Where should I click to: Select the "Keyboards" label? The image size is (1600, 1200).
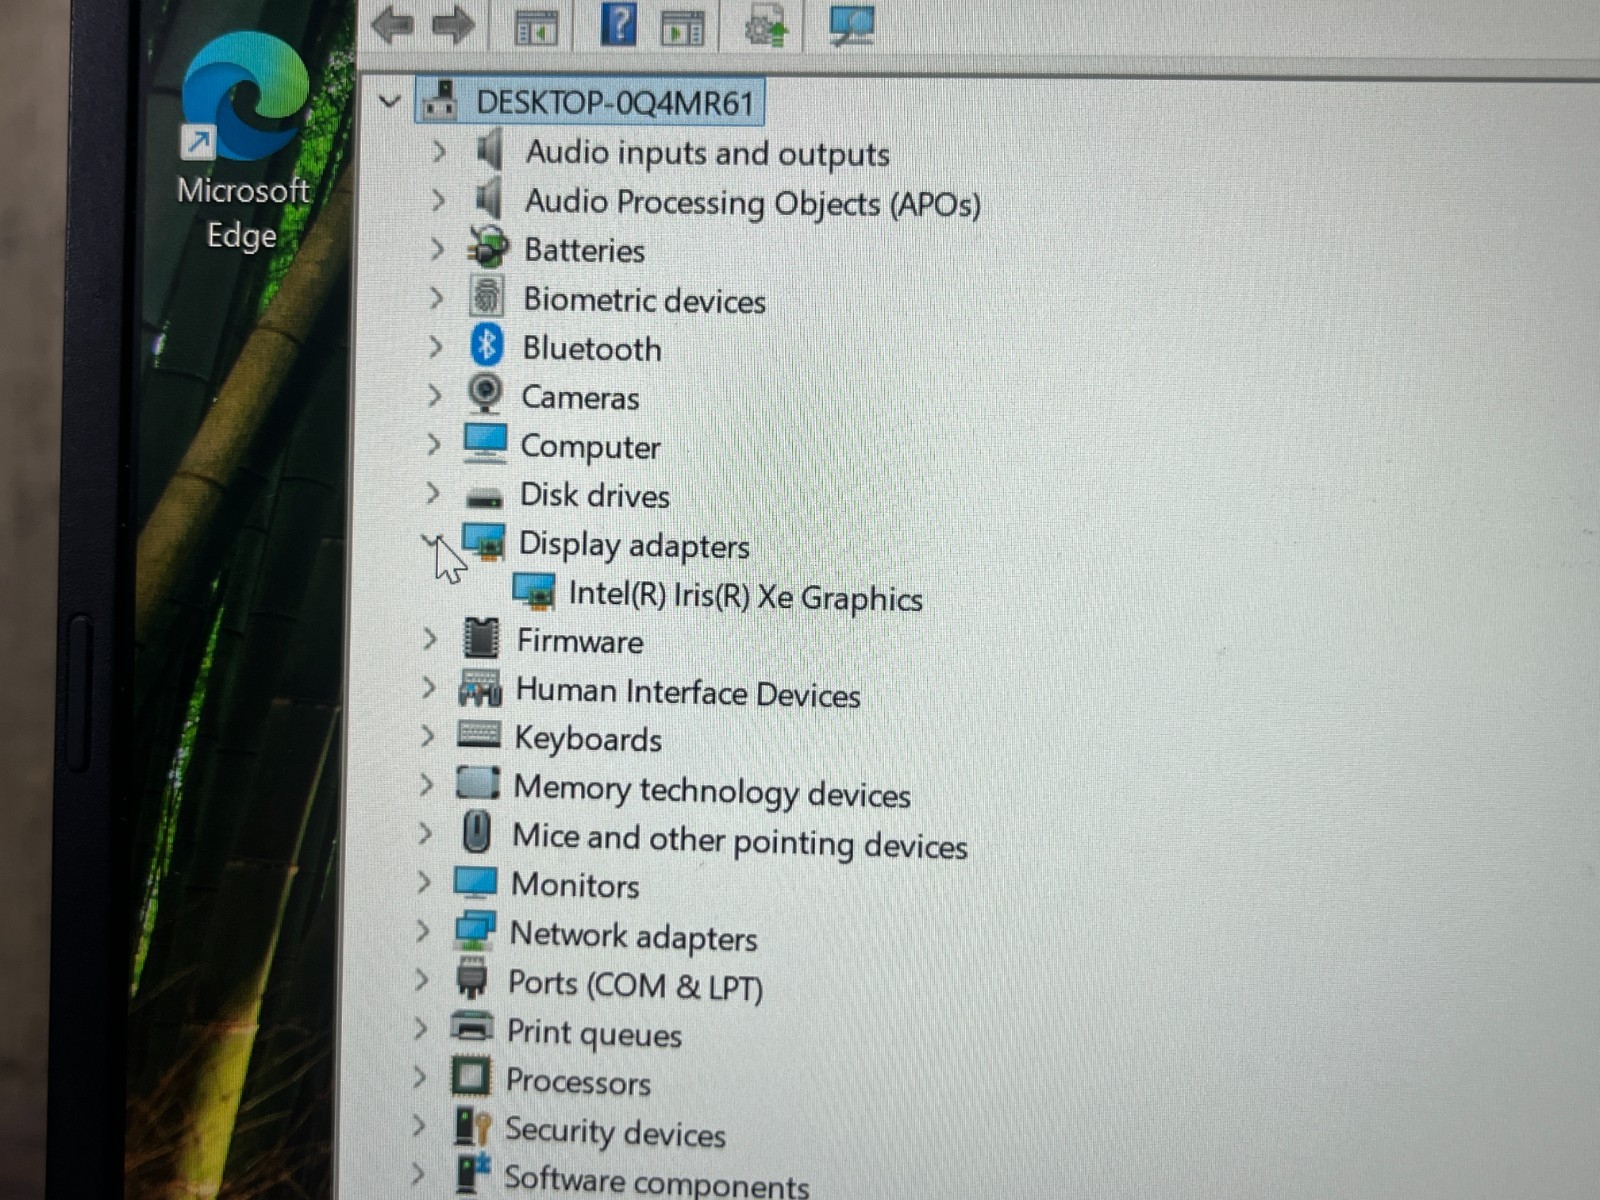click(588, 739)
